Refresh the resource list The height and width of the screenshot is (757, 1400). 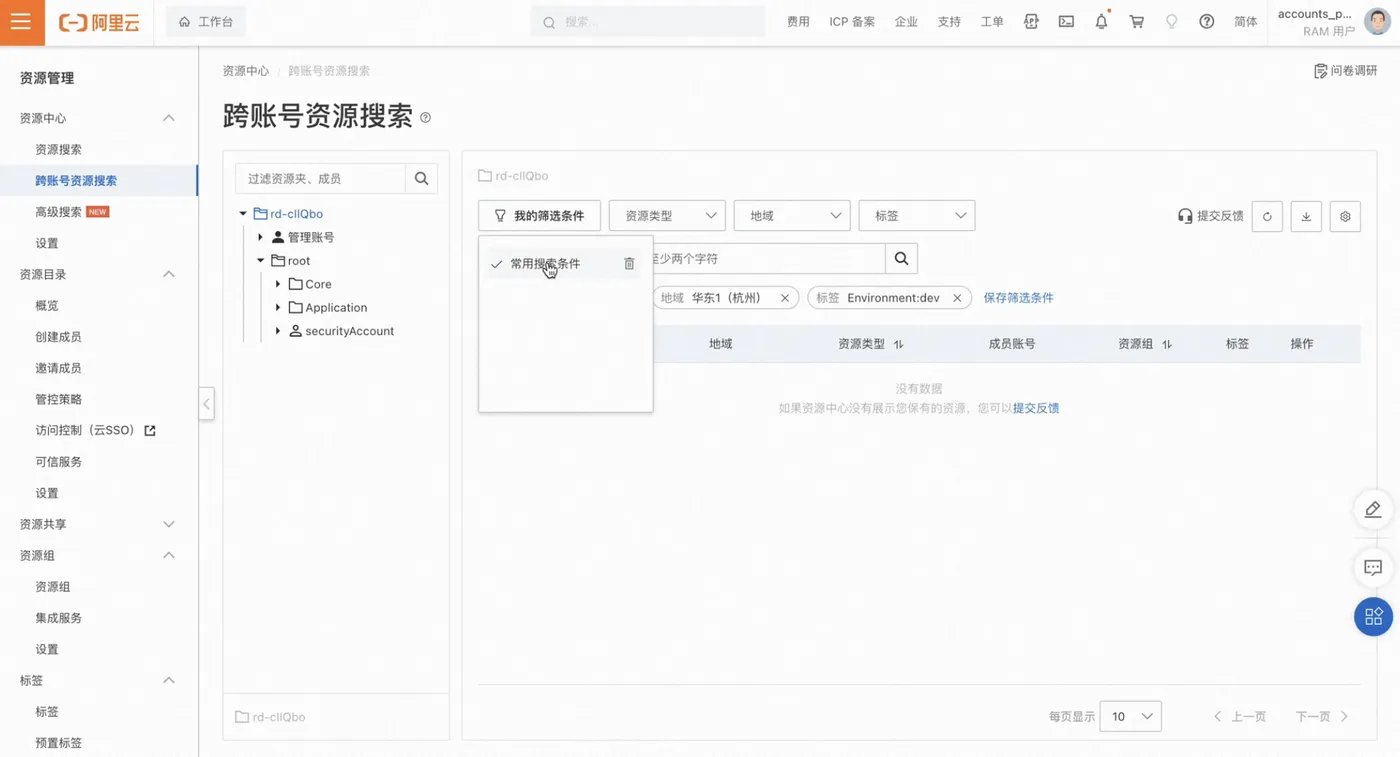point(1267,216)
